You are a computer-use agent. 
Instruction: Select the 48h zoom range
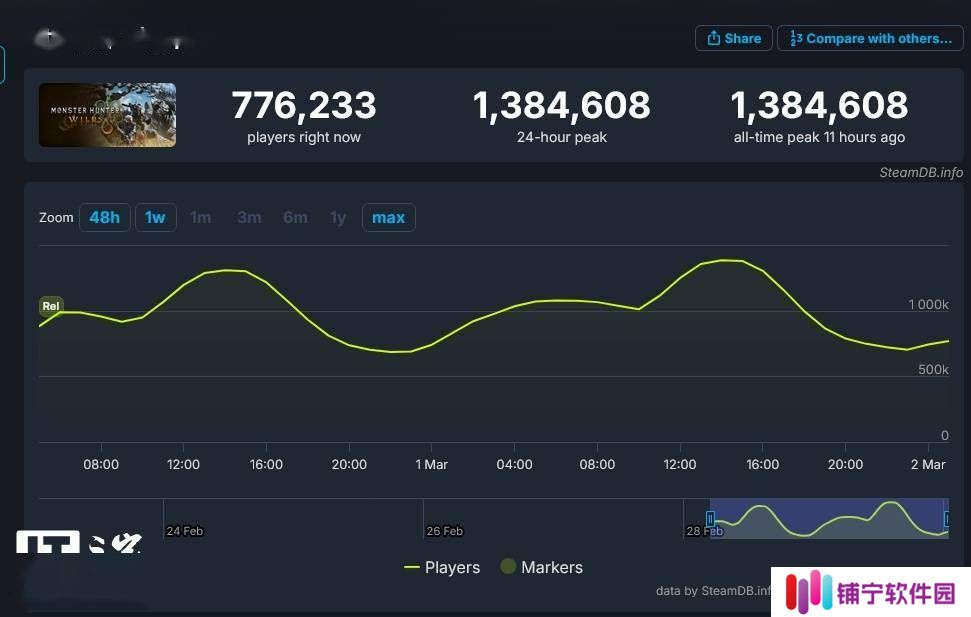coord(105,217)
